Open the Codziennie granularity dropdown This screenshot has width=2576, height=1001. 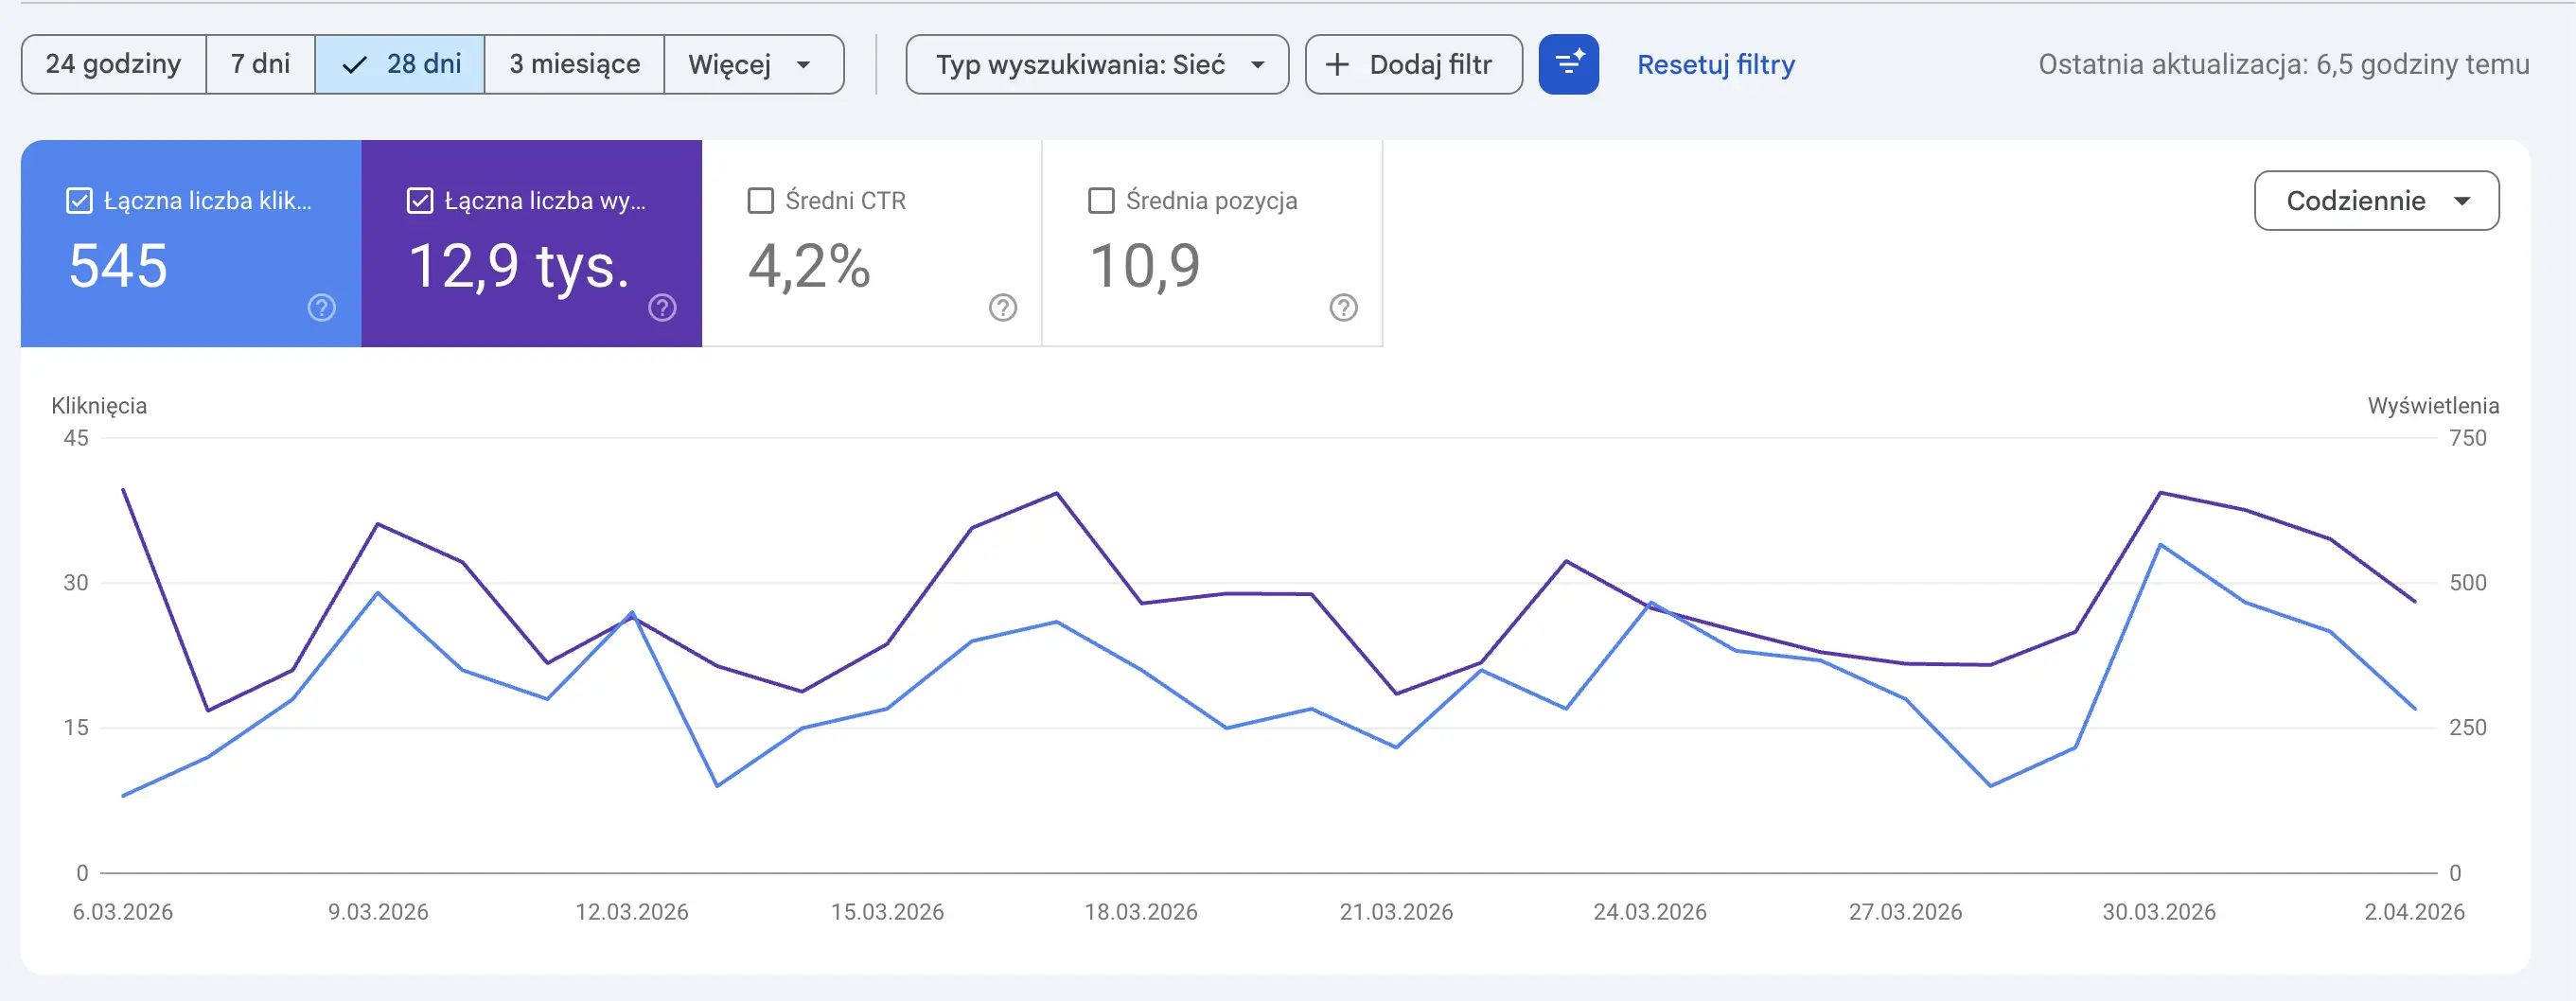2376,200
